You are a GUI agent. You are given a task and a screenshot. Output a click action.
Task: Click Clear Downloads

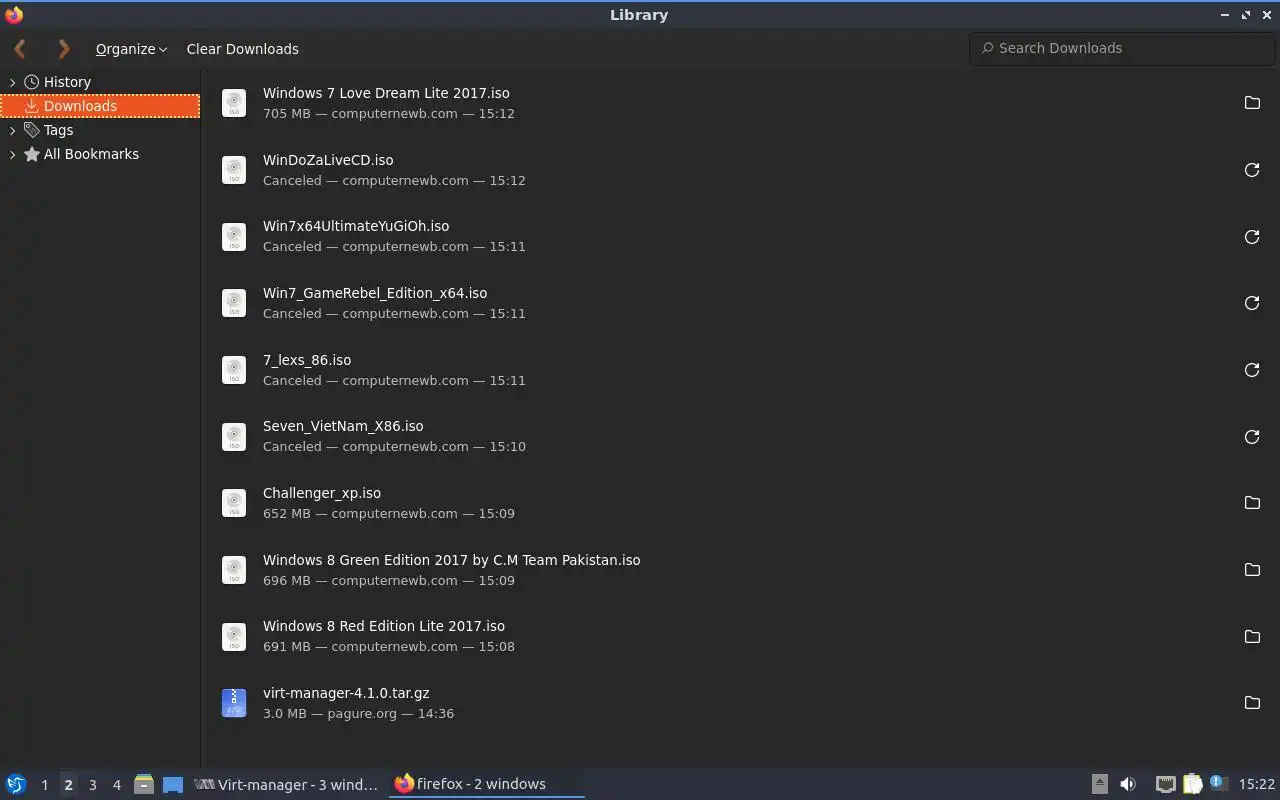[x=242, y=49]
